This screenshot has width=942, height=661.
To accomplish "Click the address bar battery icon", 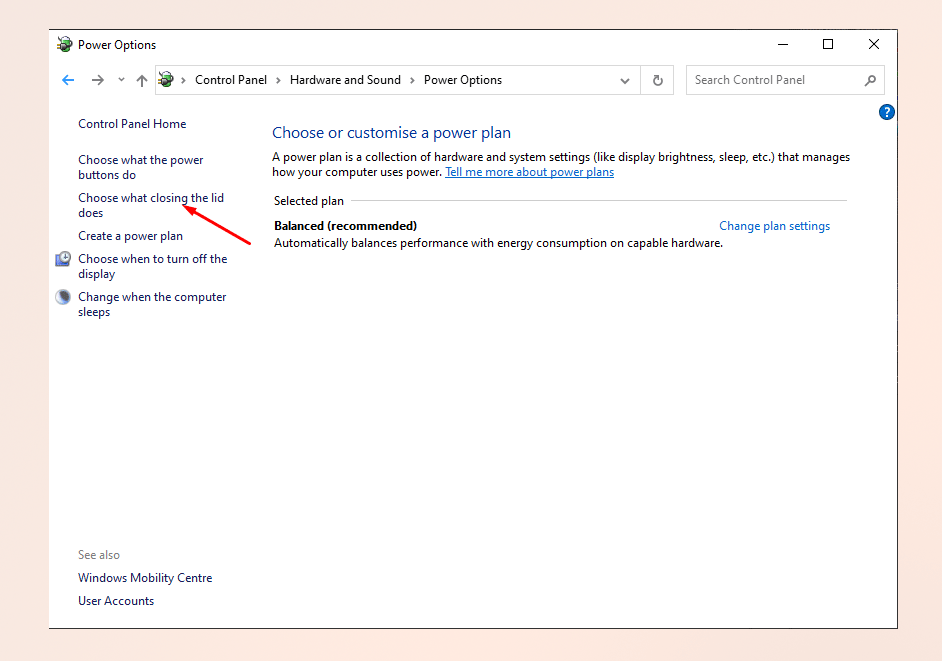I will [166, 80].
